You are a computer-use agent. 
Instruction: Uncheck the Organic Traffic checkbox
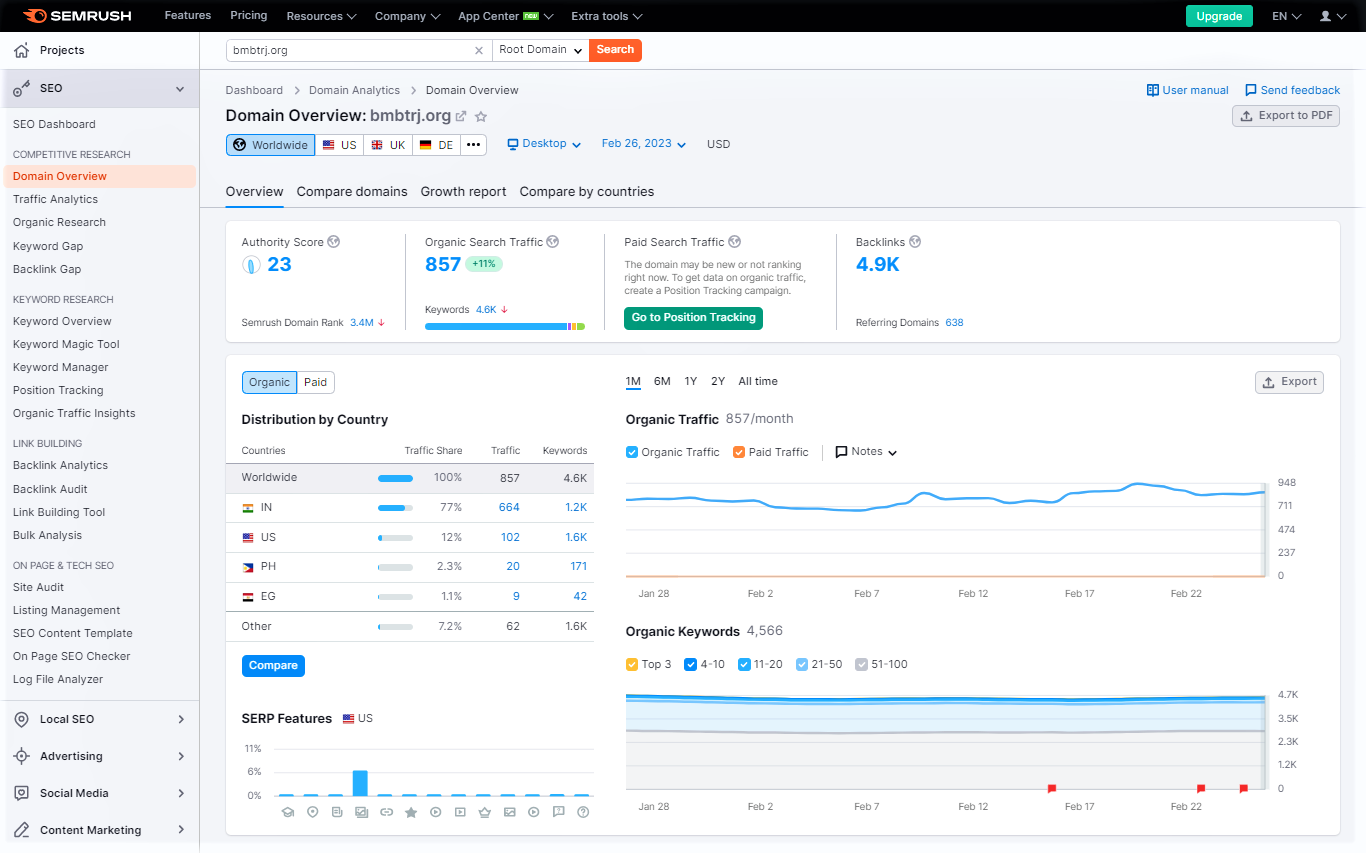[632, 452]
